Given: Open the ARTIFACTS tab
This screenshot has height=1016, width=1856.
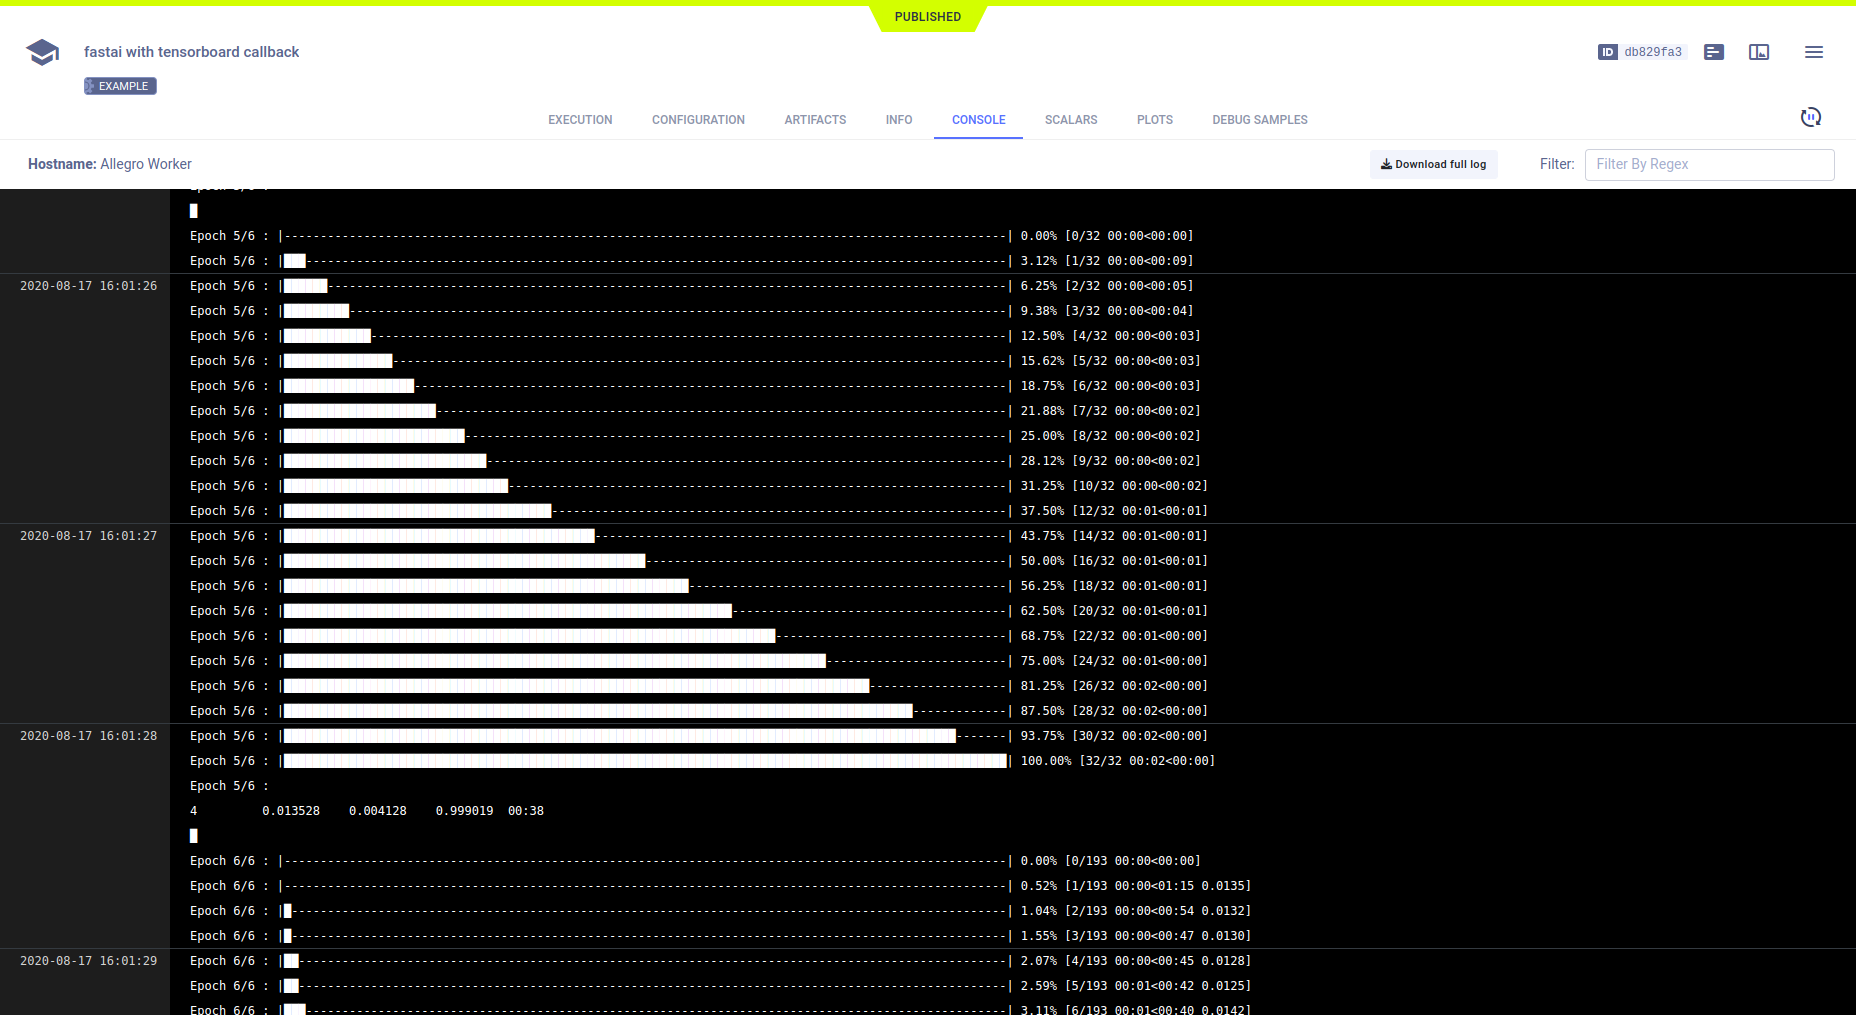Looking at the screenshot, I should (815, 120).
